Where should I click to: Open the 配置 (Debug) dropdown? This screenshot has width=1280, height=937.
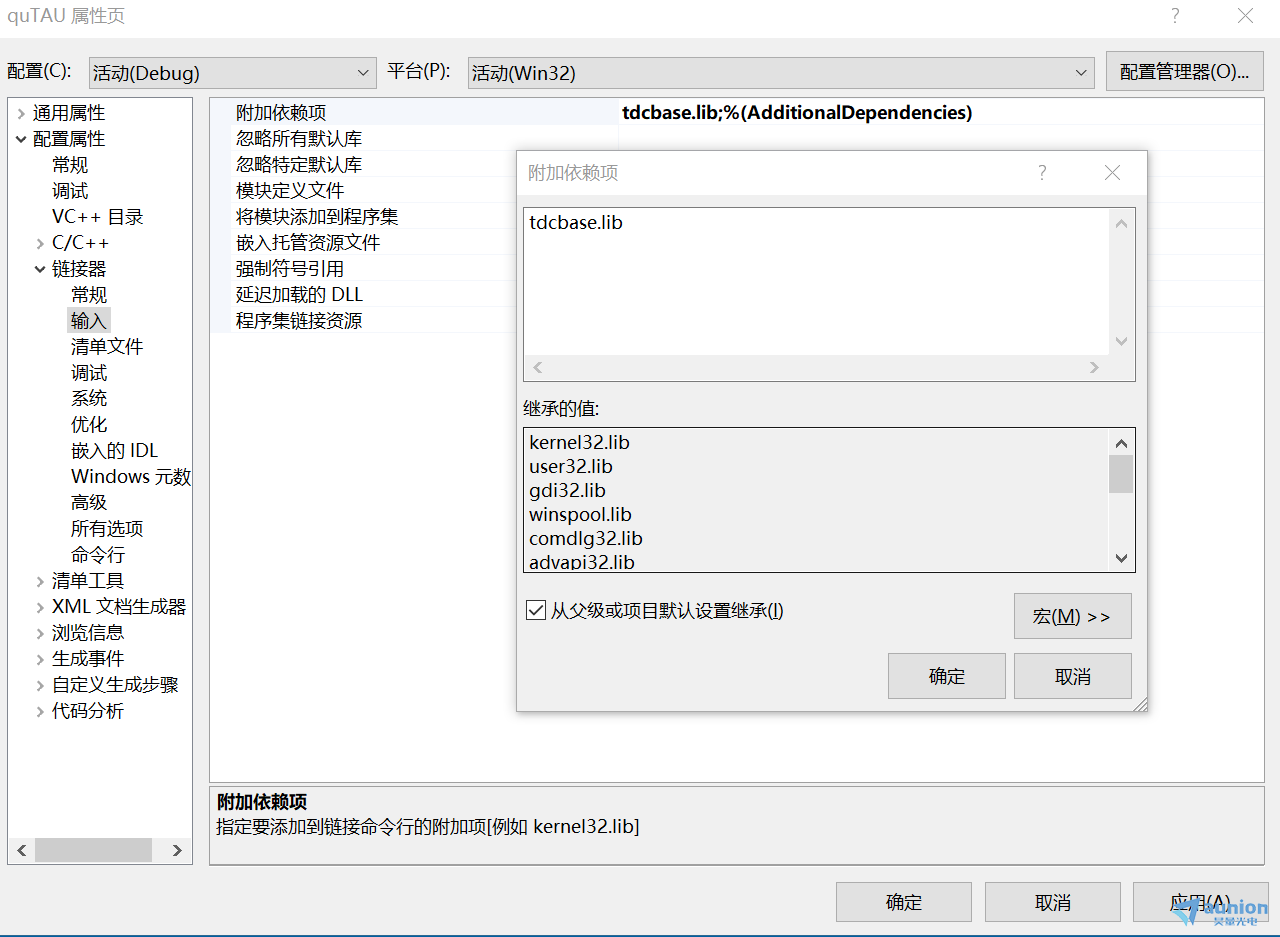[232, 73]
